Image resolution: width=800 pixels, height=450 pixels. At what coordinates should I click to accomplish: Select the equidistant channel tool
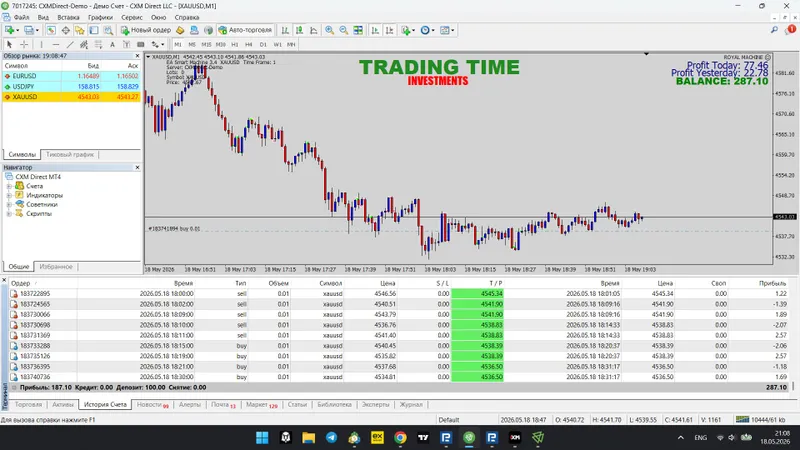[84, 45]
